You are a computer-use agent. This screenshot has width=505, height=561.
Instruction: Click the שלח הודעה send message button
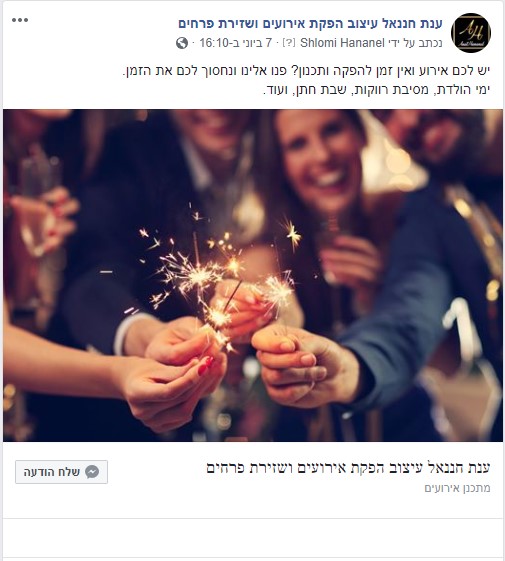click(61, 472)
